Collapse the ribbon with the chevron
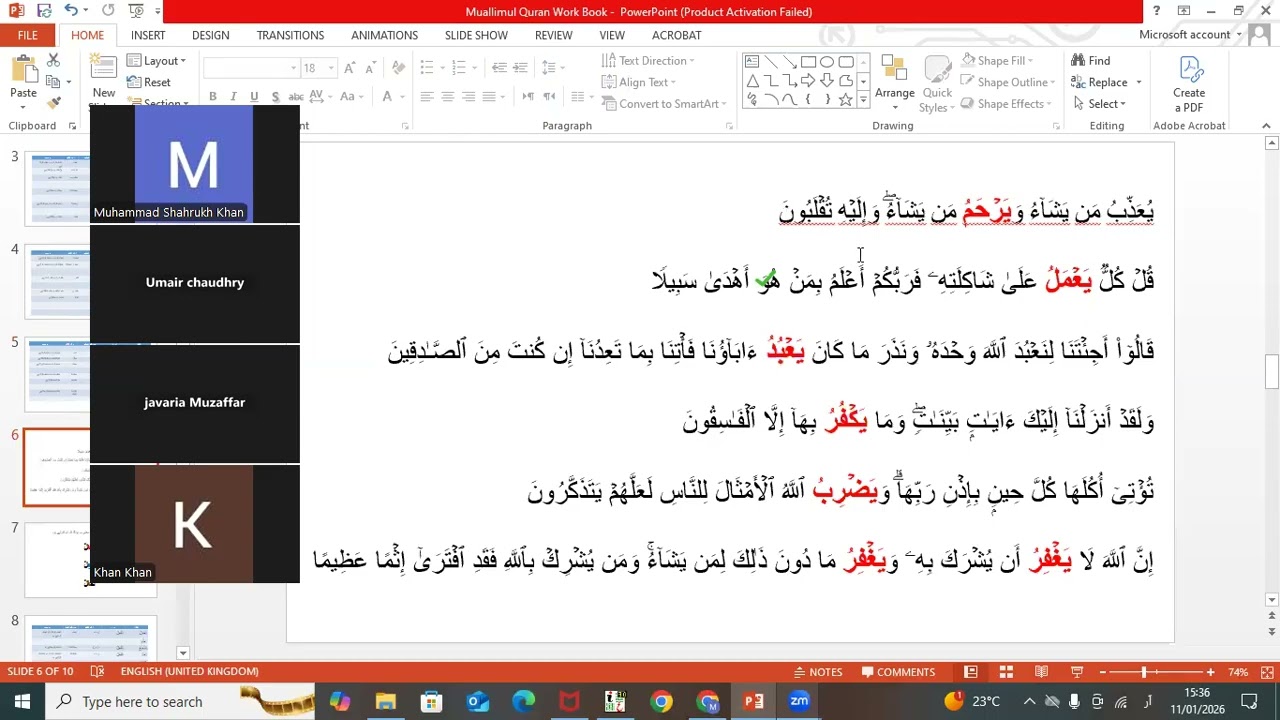The width and height of the screenshot is (1280, 720). coord(1266,126)
